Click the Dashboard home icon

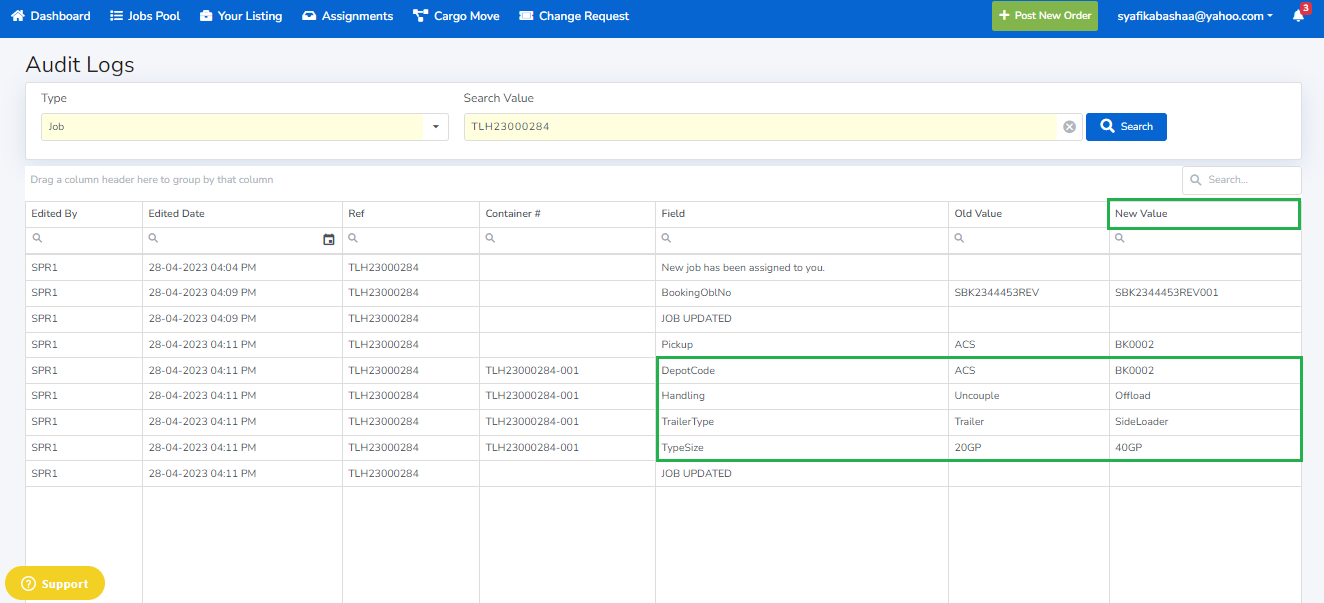pos(17,16)
